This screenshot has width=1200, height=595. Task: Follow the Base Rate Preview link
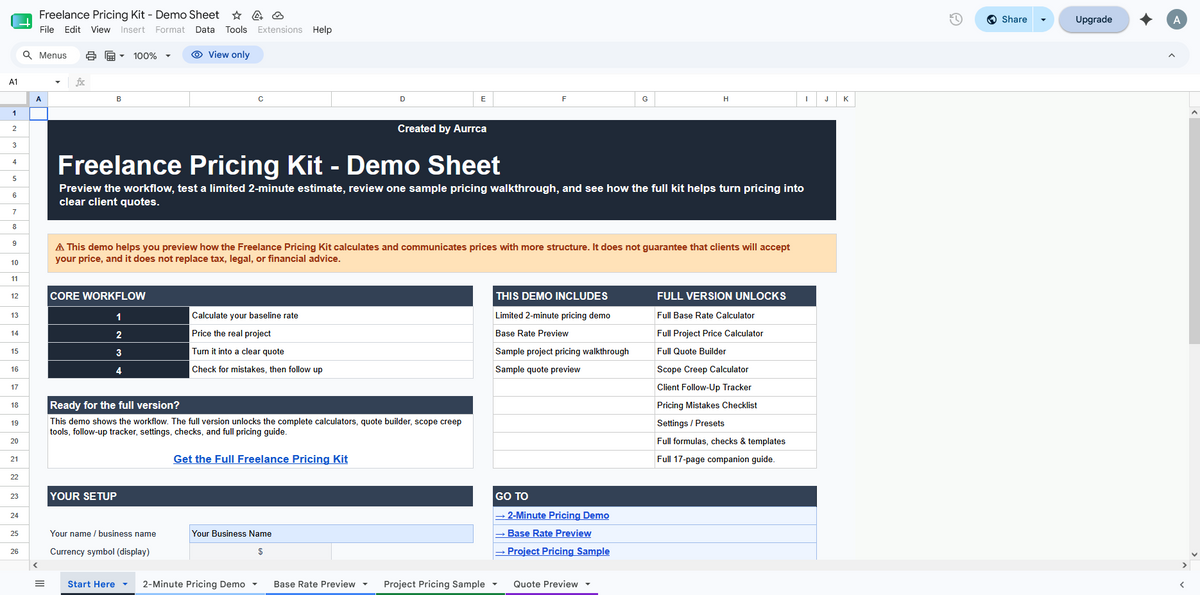543,533
